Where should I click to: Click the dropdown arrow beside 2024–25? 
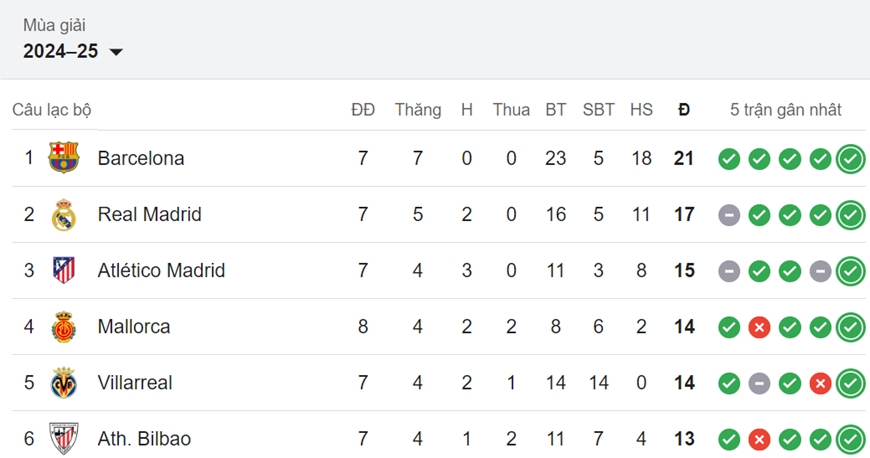tap(116, 52)
